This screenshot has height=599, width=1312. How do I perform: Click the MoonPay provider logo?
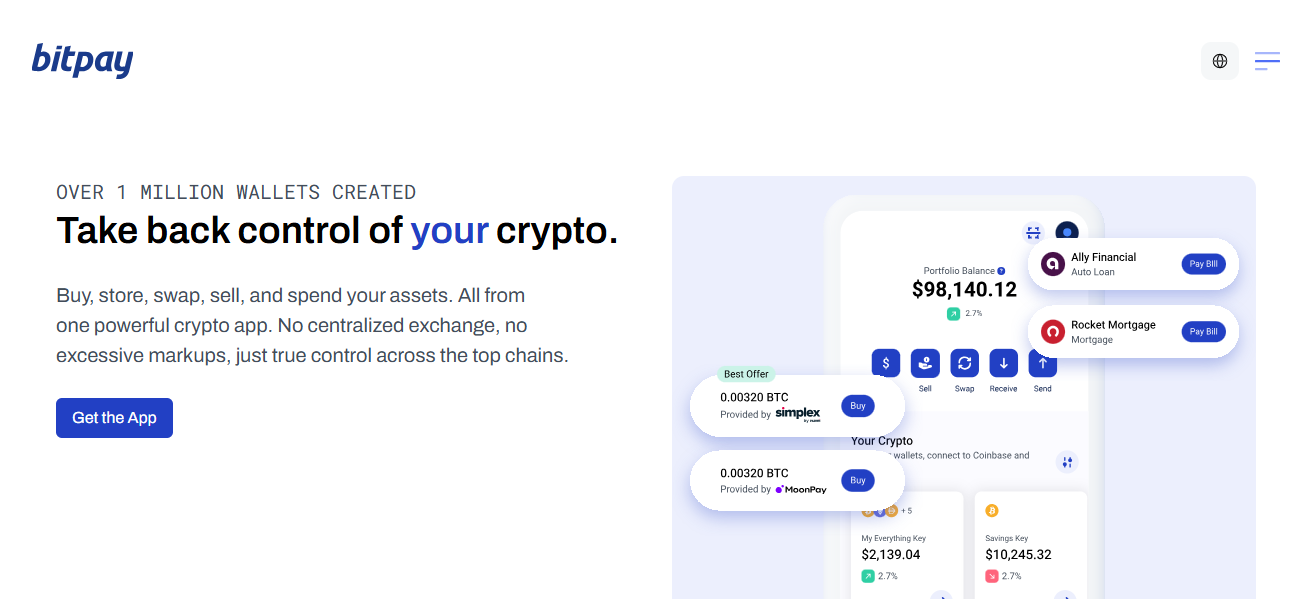[802, 489]
